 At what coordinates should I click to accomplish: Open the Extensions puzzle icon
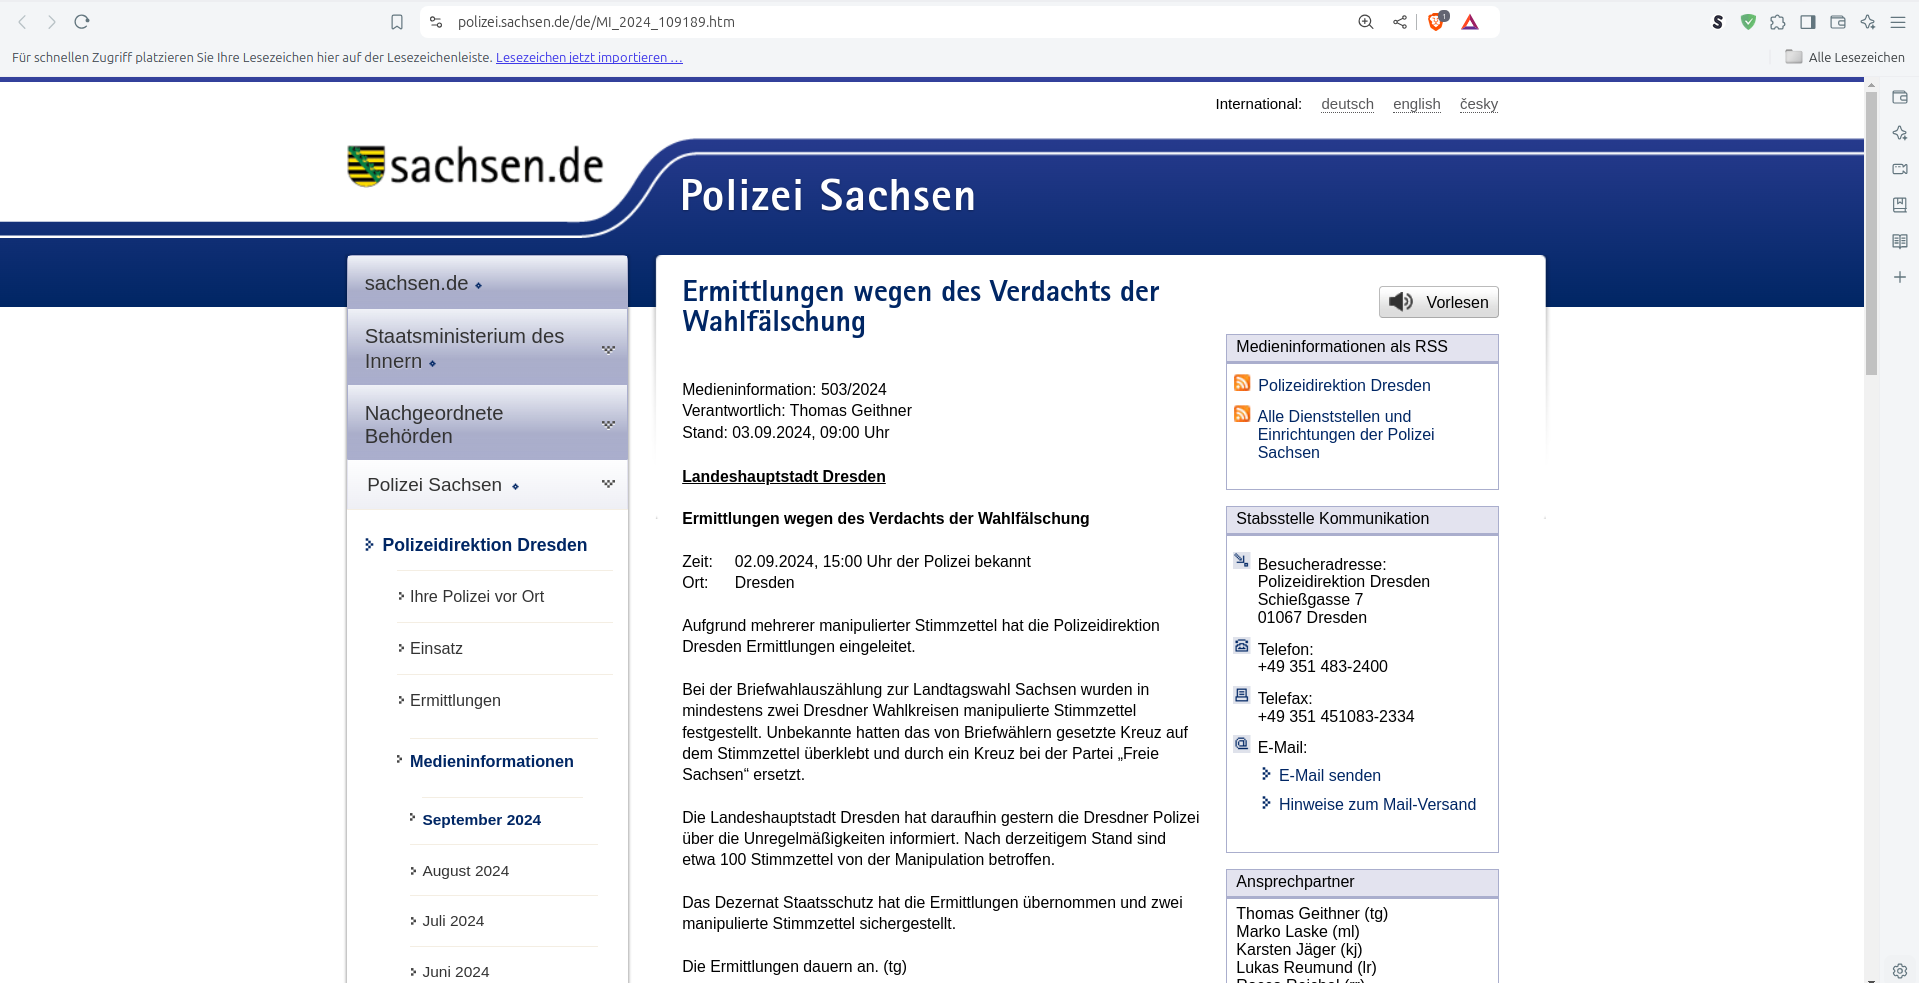(x=1778, y=22)
